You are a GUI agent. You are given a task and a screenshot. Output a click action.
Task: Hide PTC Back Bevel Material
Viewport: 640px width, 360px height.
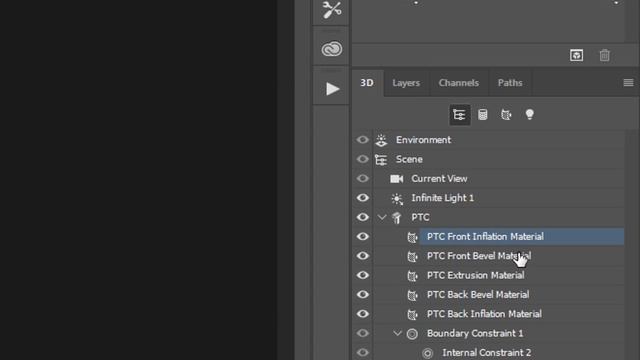pos(362,294)
